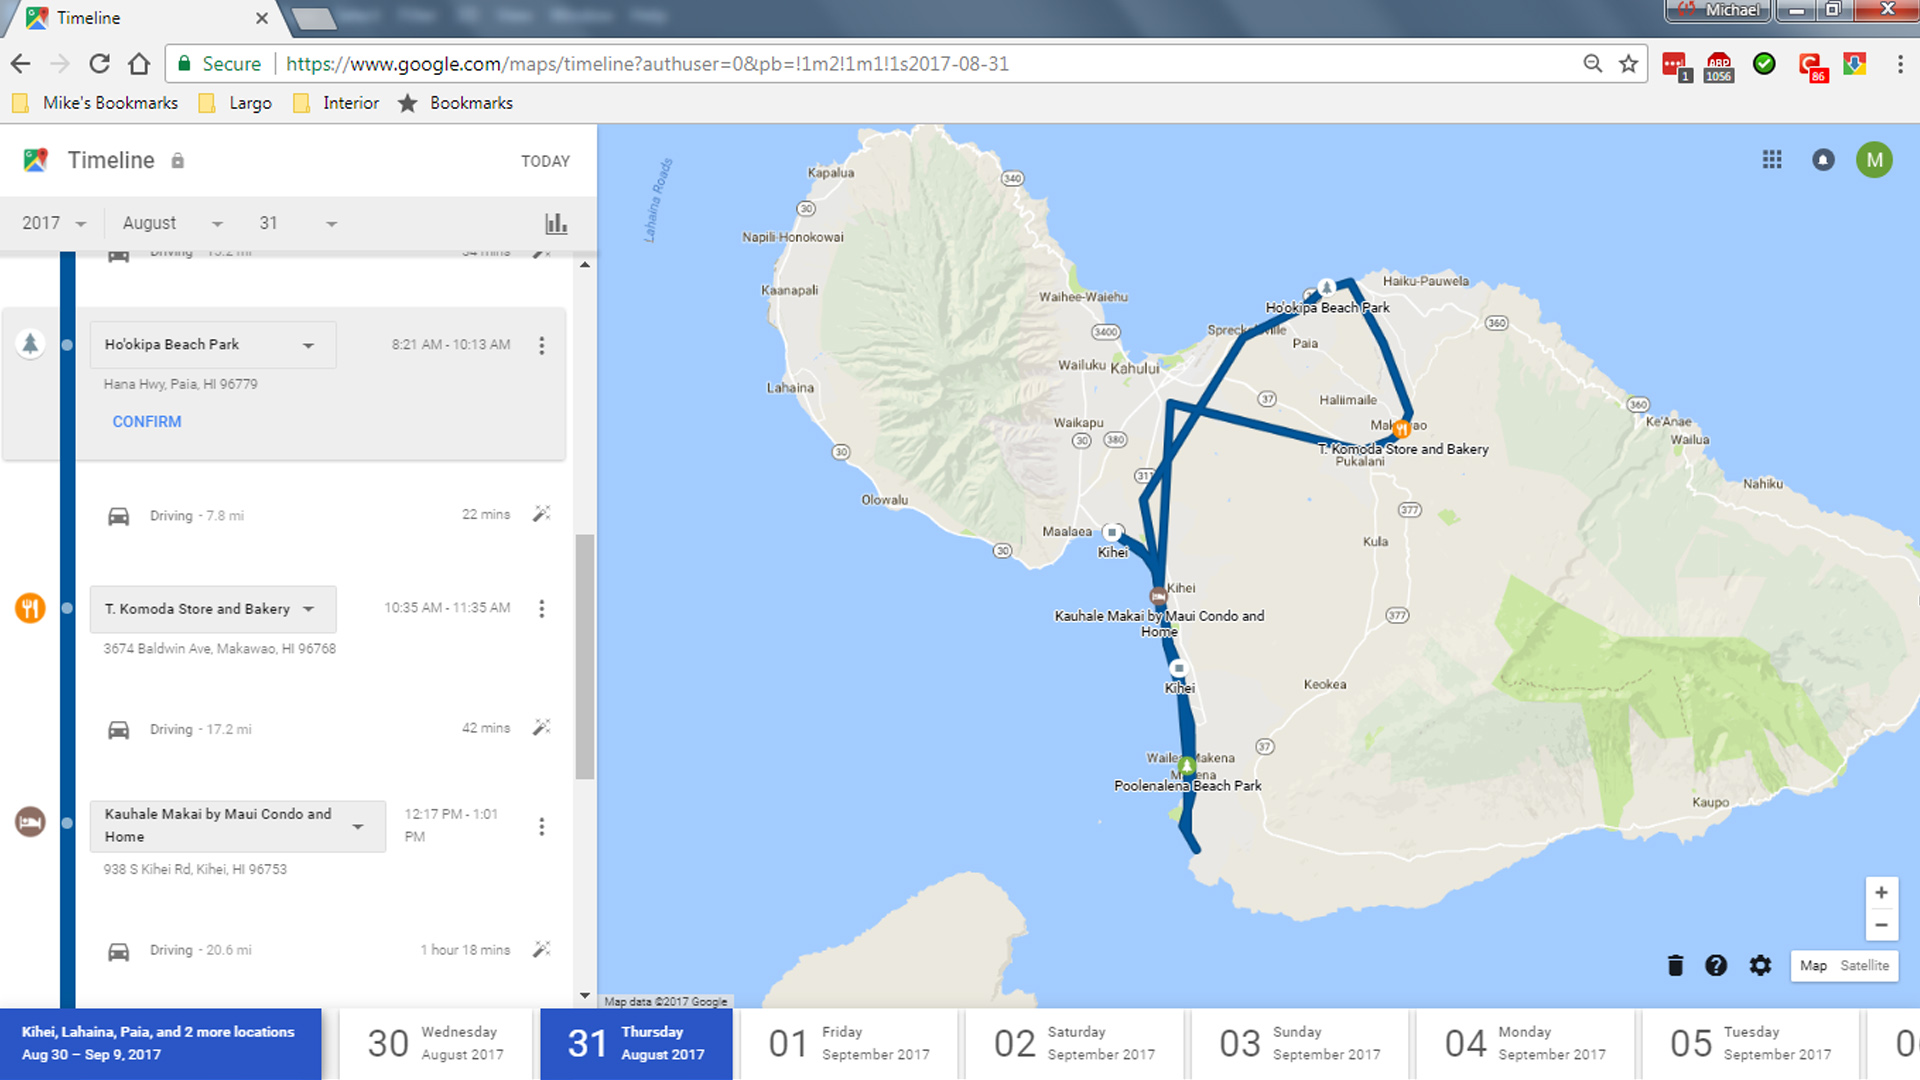This screenshot has height=1080, width=1920.
Task: Open the Google apps grid icon
Action: pyautogui.click(x=1772, y=160)
